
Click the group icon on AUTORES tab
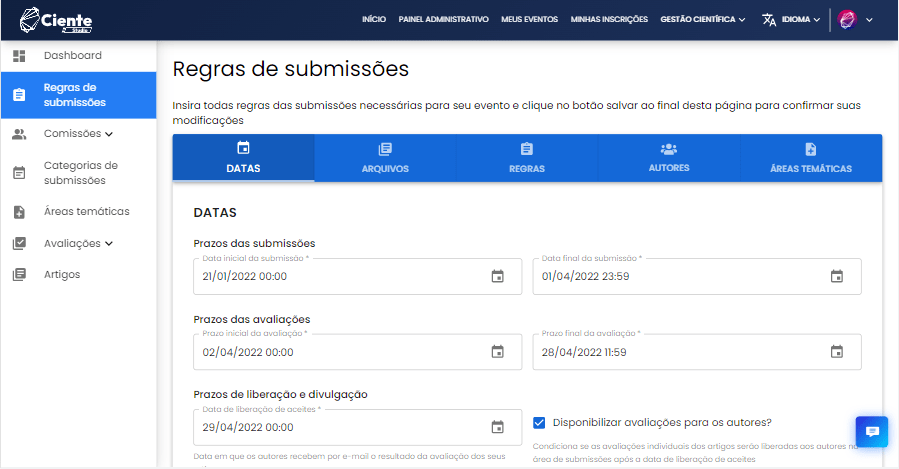669,149
